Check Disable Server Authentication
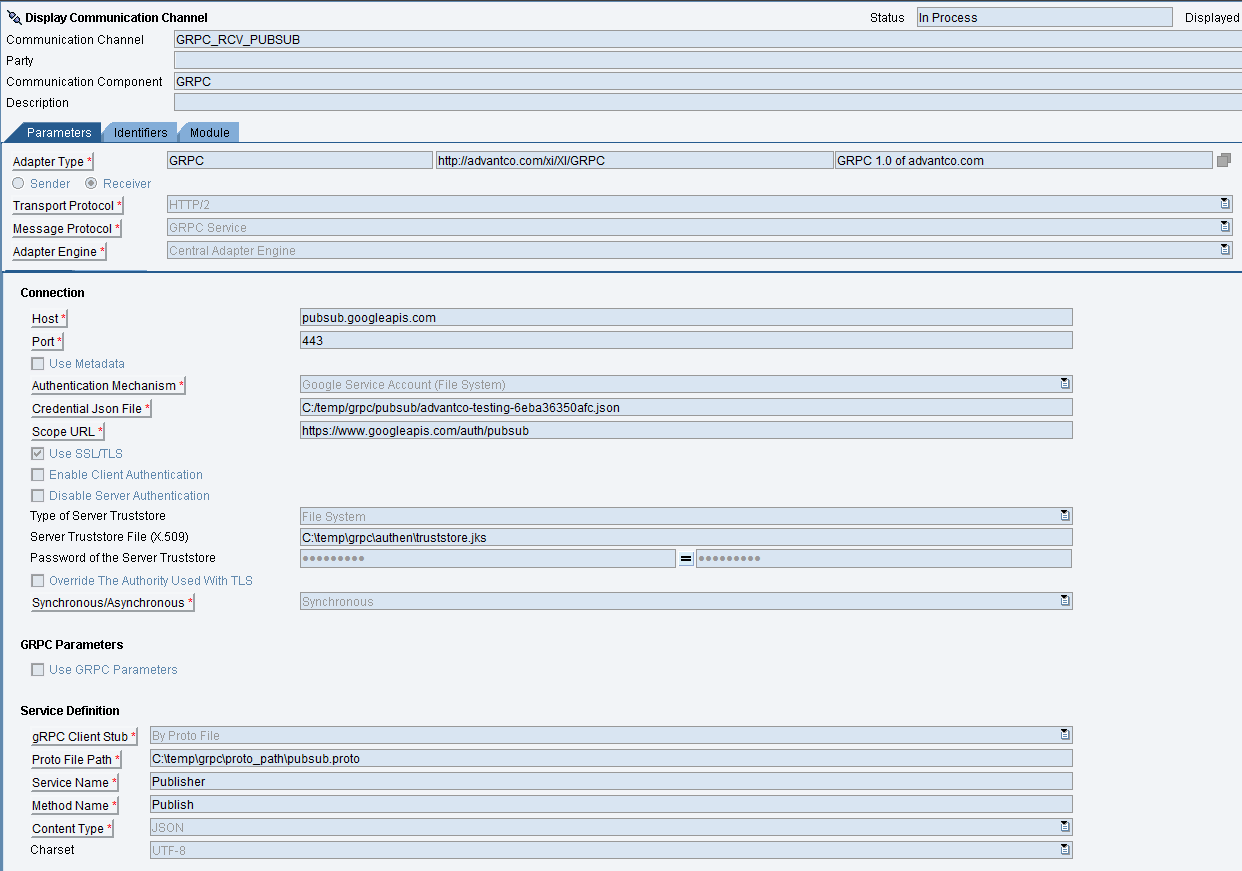1242x871 pixels. point(37,495)
